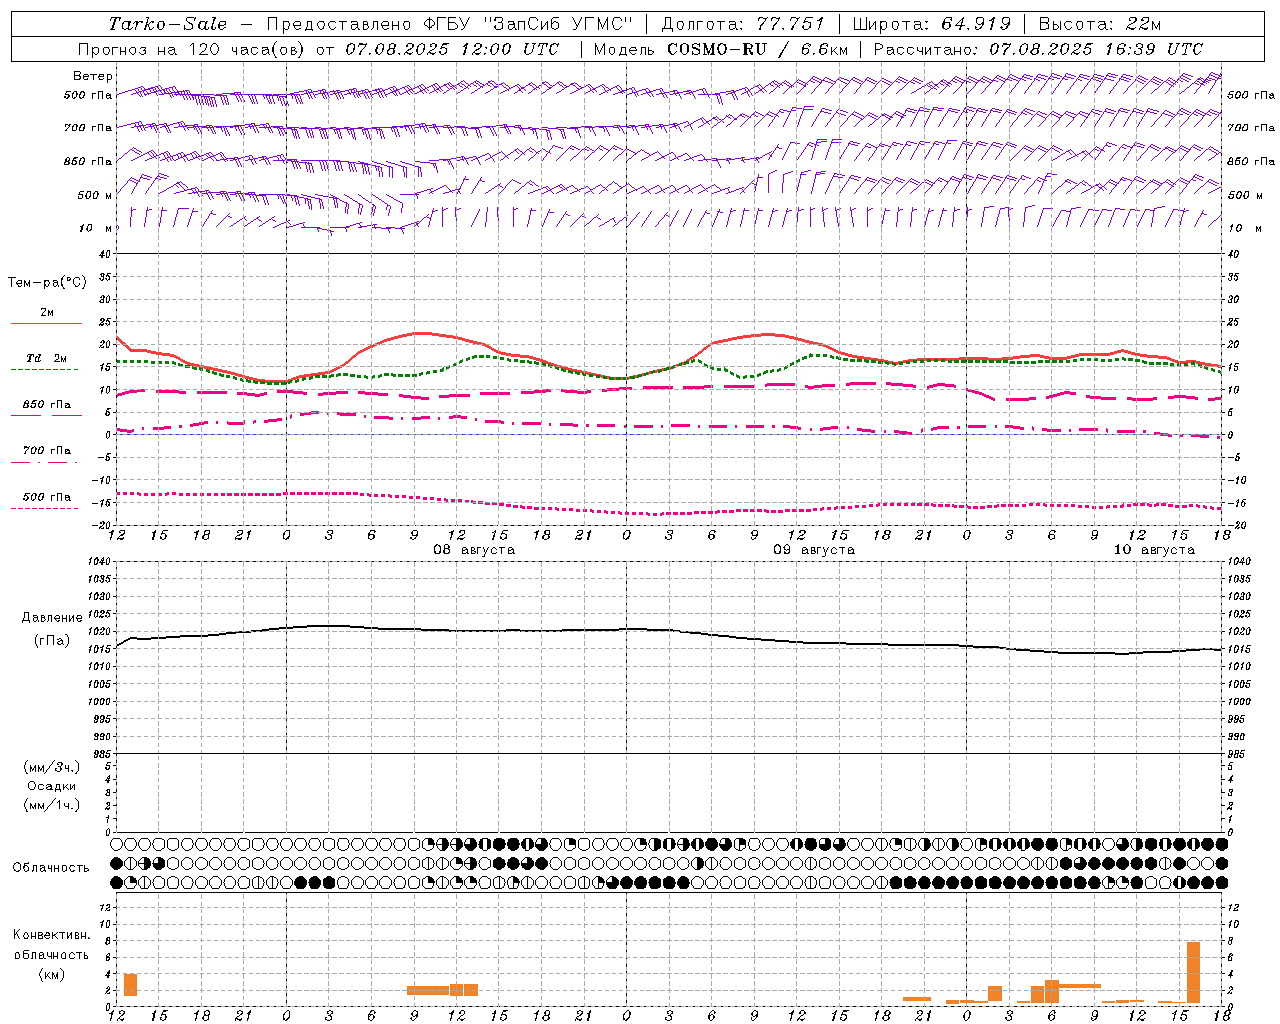
Task: Click the 'Высота: 22м' elevation text
Action: point(1100,24)
